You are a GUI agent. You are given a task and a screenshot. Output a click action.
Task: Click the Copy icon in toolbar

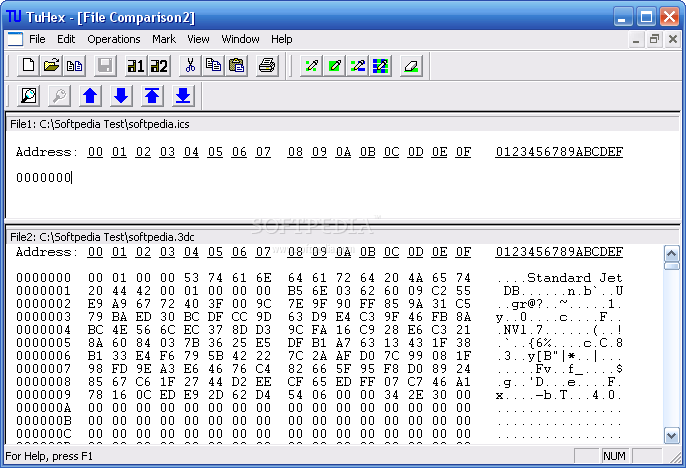pyautogui.click(x=213, y=66)
